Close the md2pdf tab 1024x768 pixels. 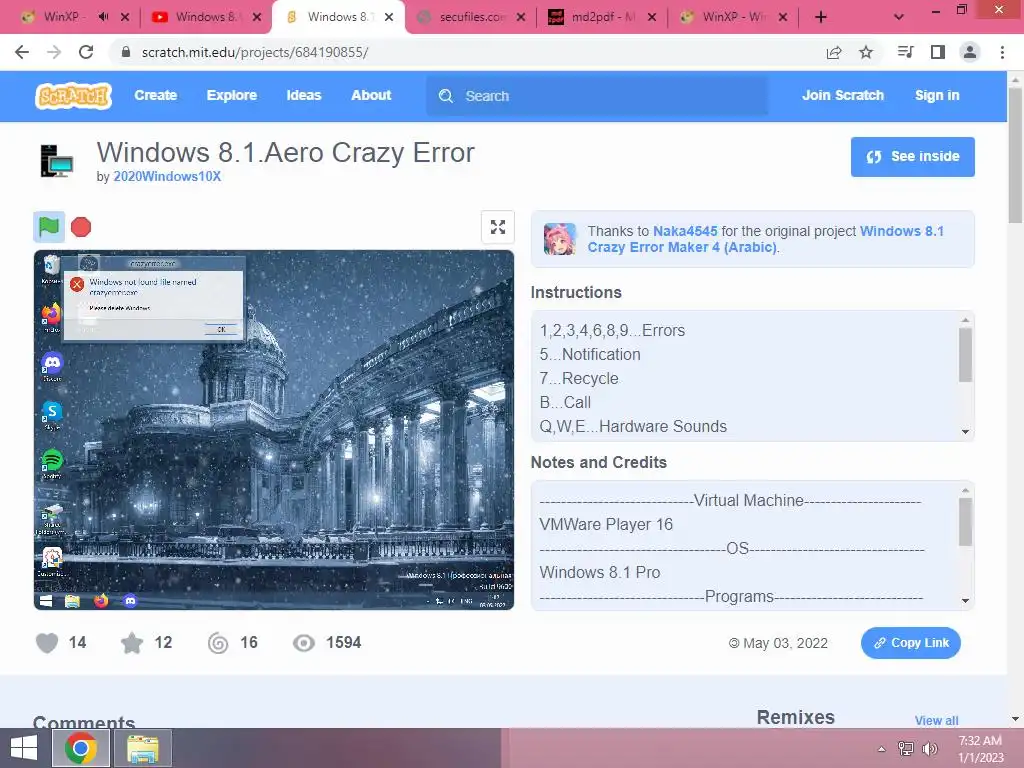tap(652, 17)
